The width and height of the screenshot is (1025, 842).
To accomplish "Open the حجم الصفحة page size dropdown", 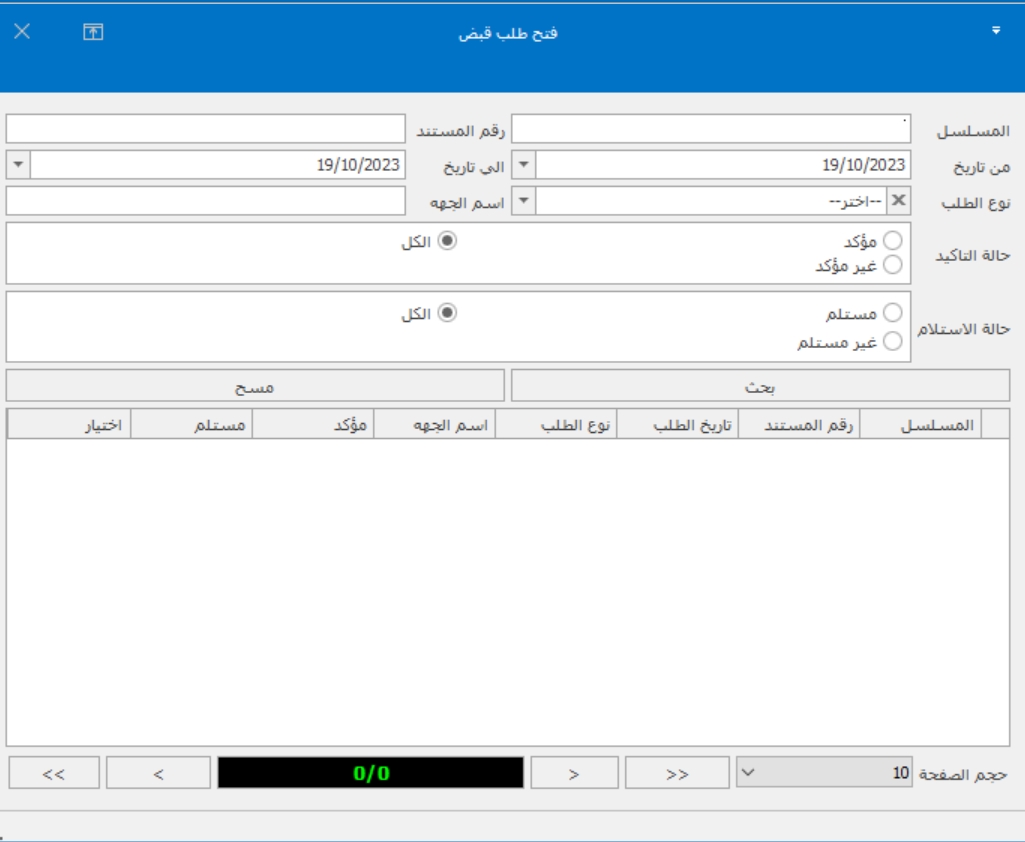I will (749, 772).
